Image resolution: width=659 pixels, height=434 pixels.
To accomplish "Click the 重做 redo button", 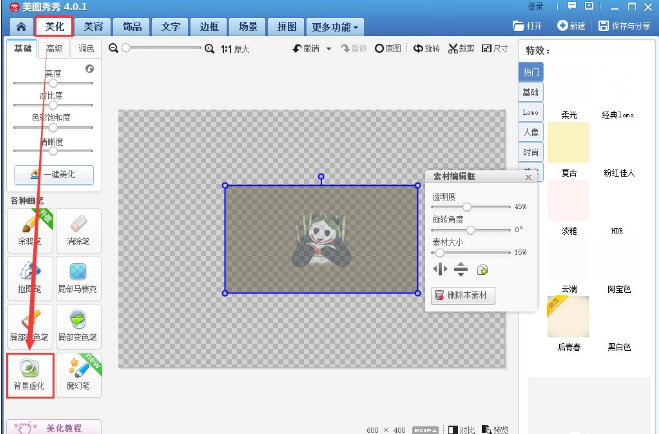I will coord(353,49).
